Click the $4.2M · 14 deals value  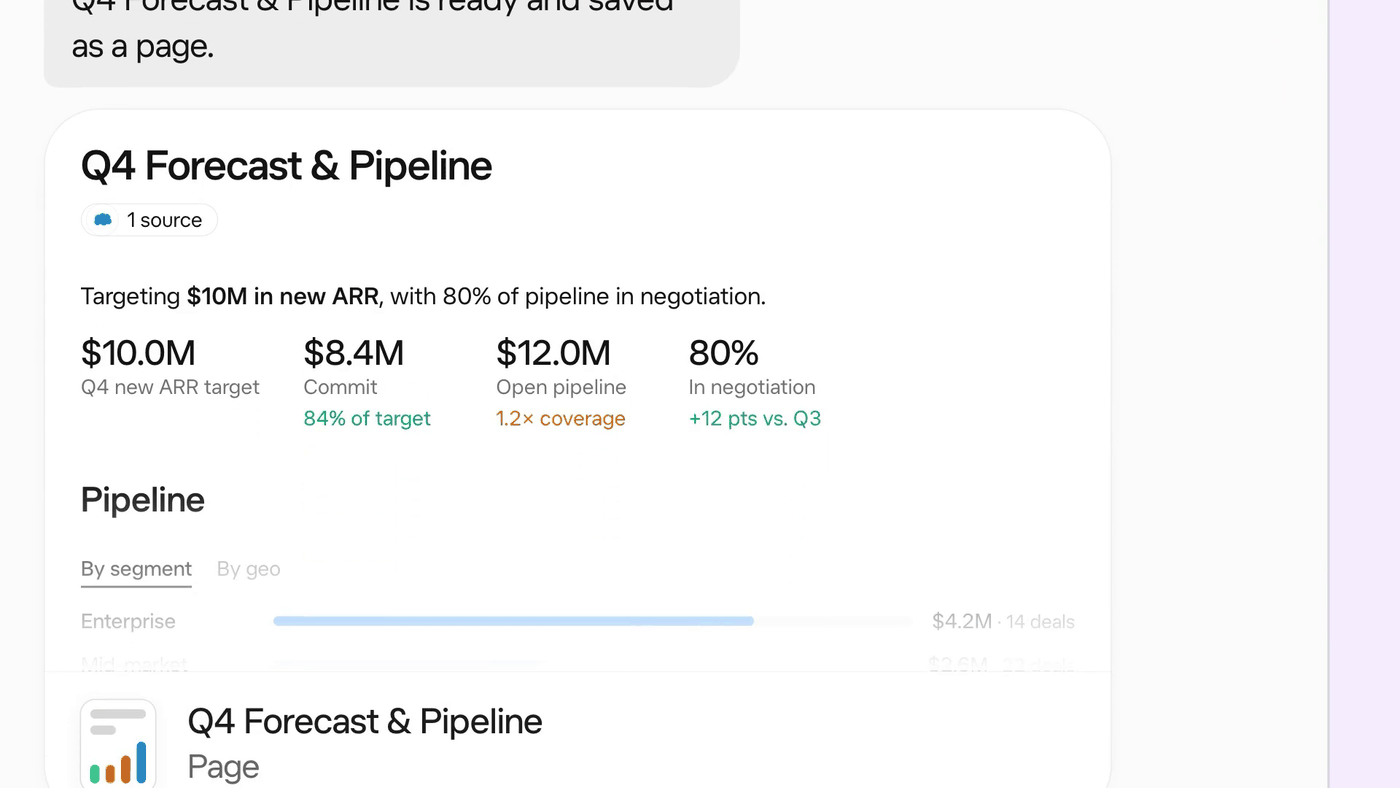coord(1003,621)
